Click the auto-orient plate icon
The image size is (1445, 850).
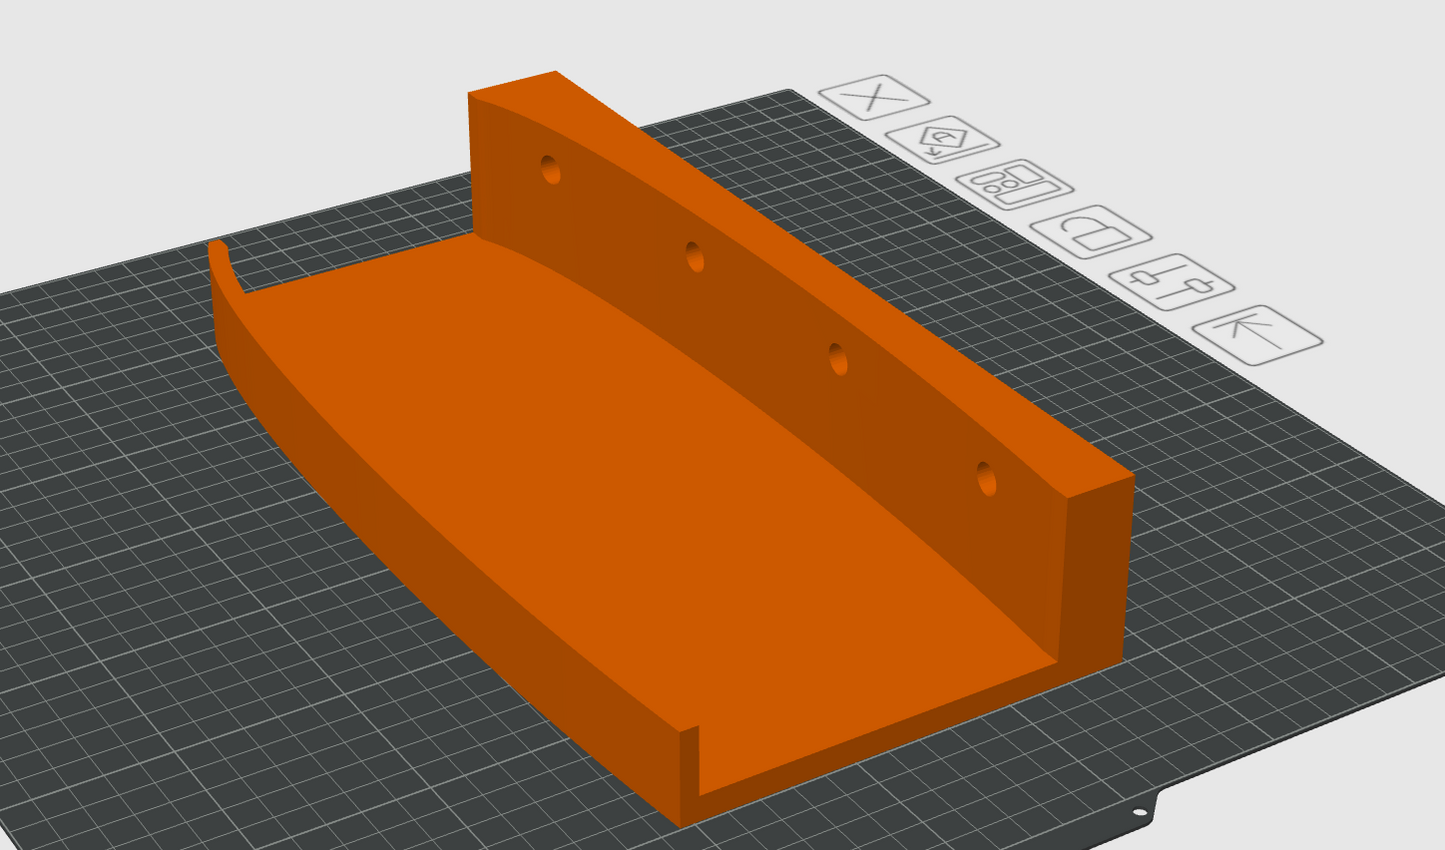pyautogui.click(x=943, y=141)
